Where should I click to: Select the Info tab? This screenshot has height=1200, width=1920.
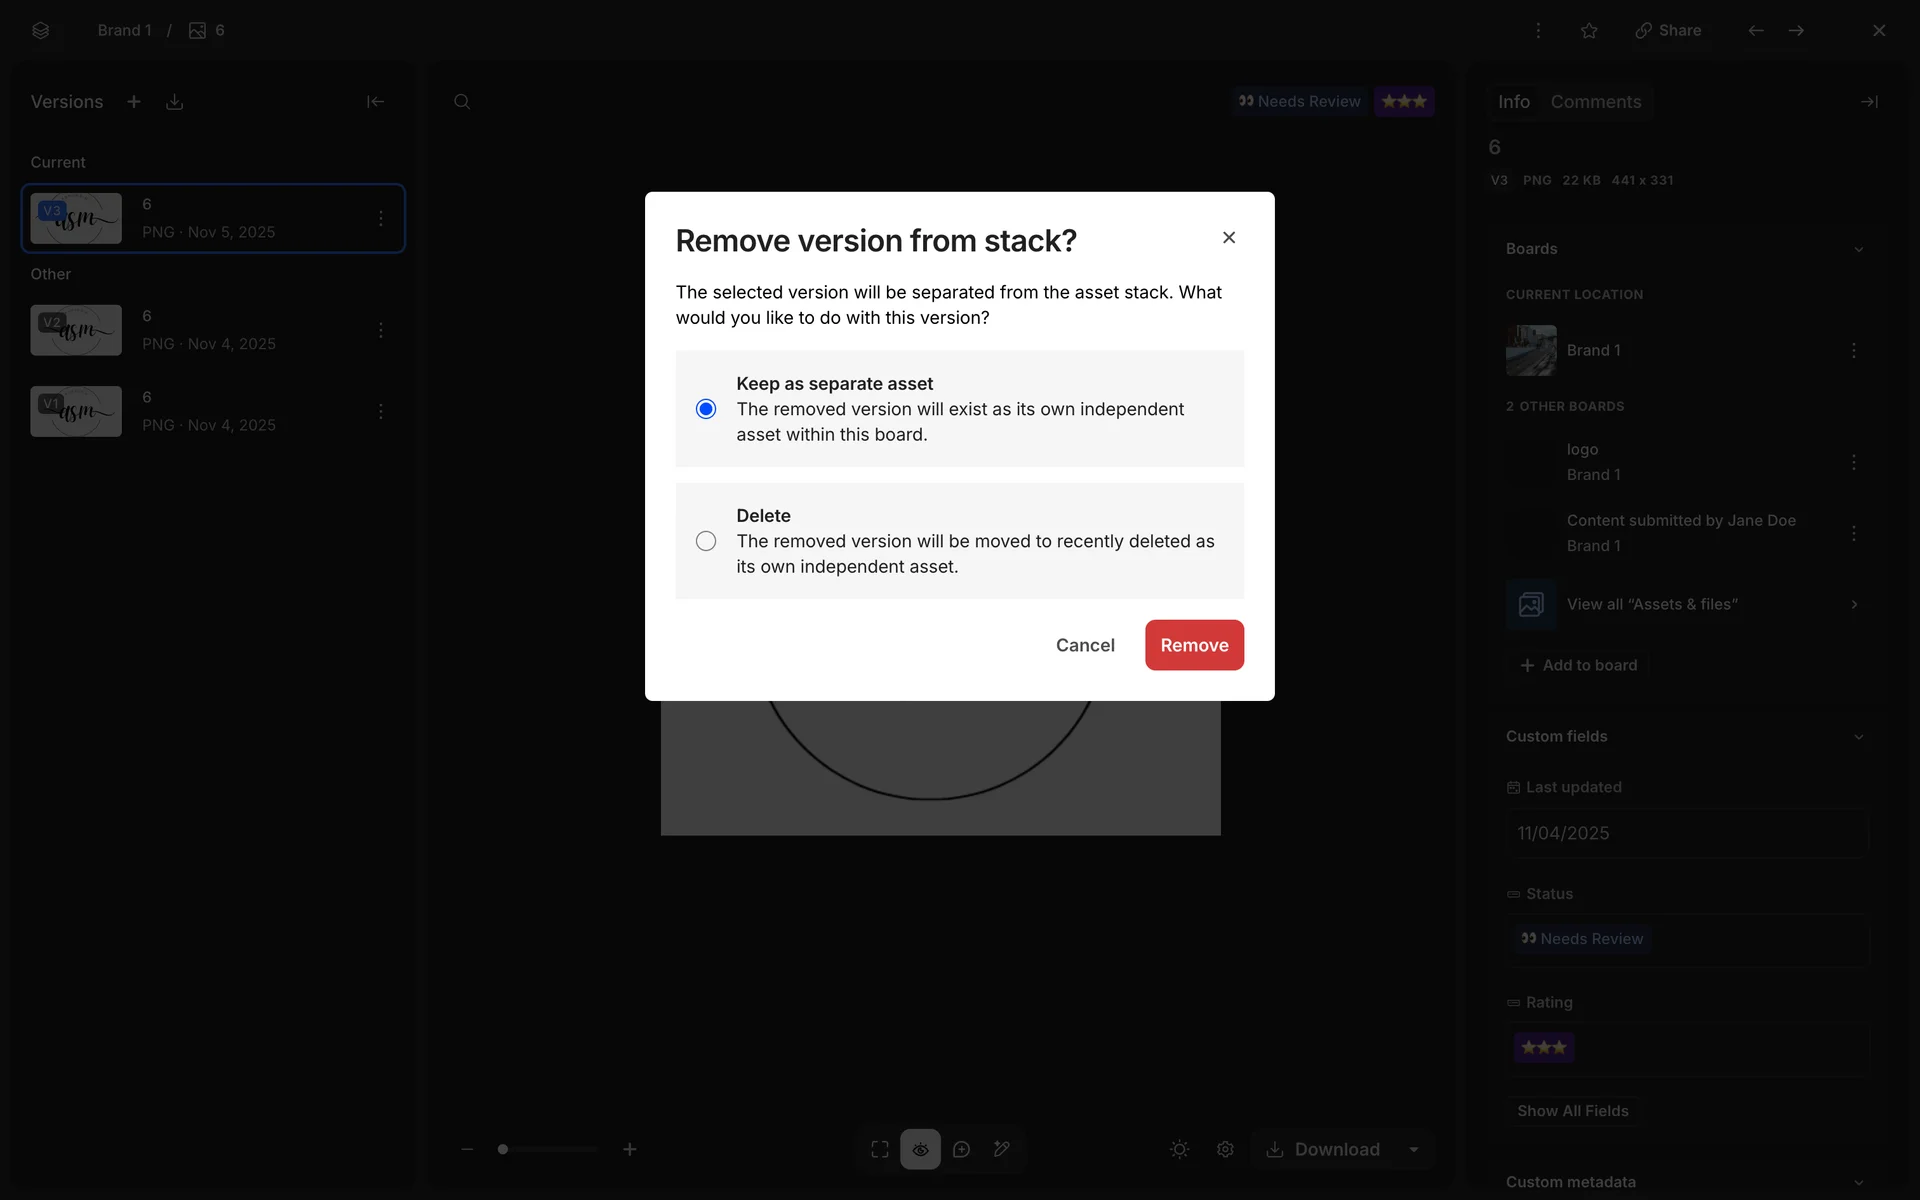(1513, 102)
